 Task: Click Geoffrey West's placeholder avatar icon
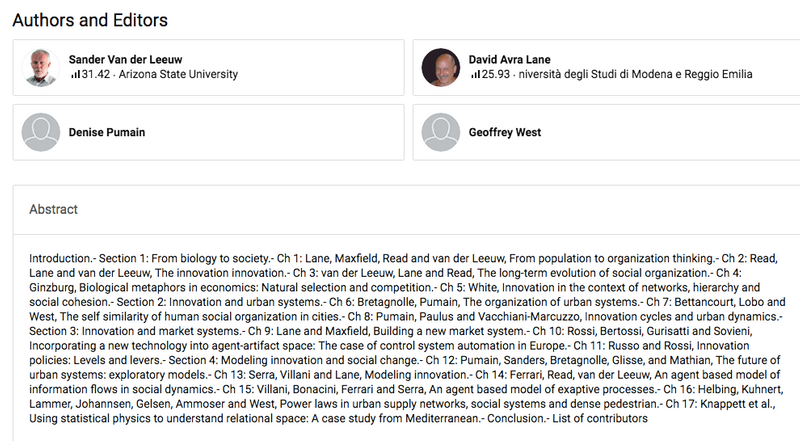441,131
